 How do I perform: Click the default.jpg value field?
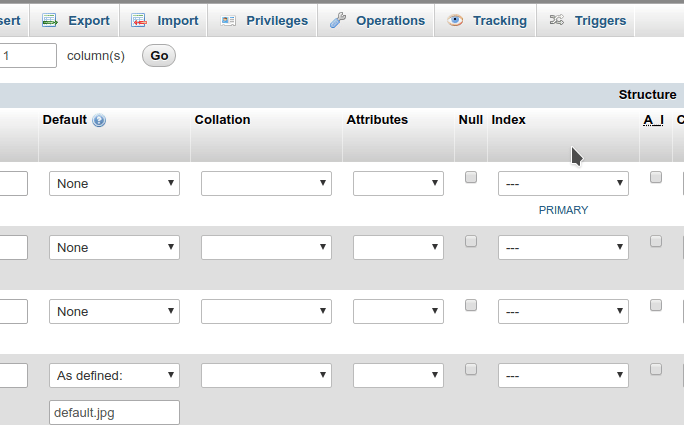(x=114, y=412)
